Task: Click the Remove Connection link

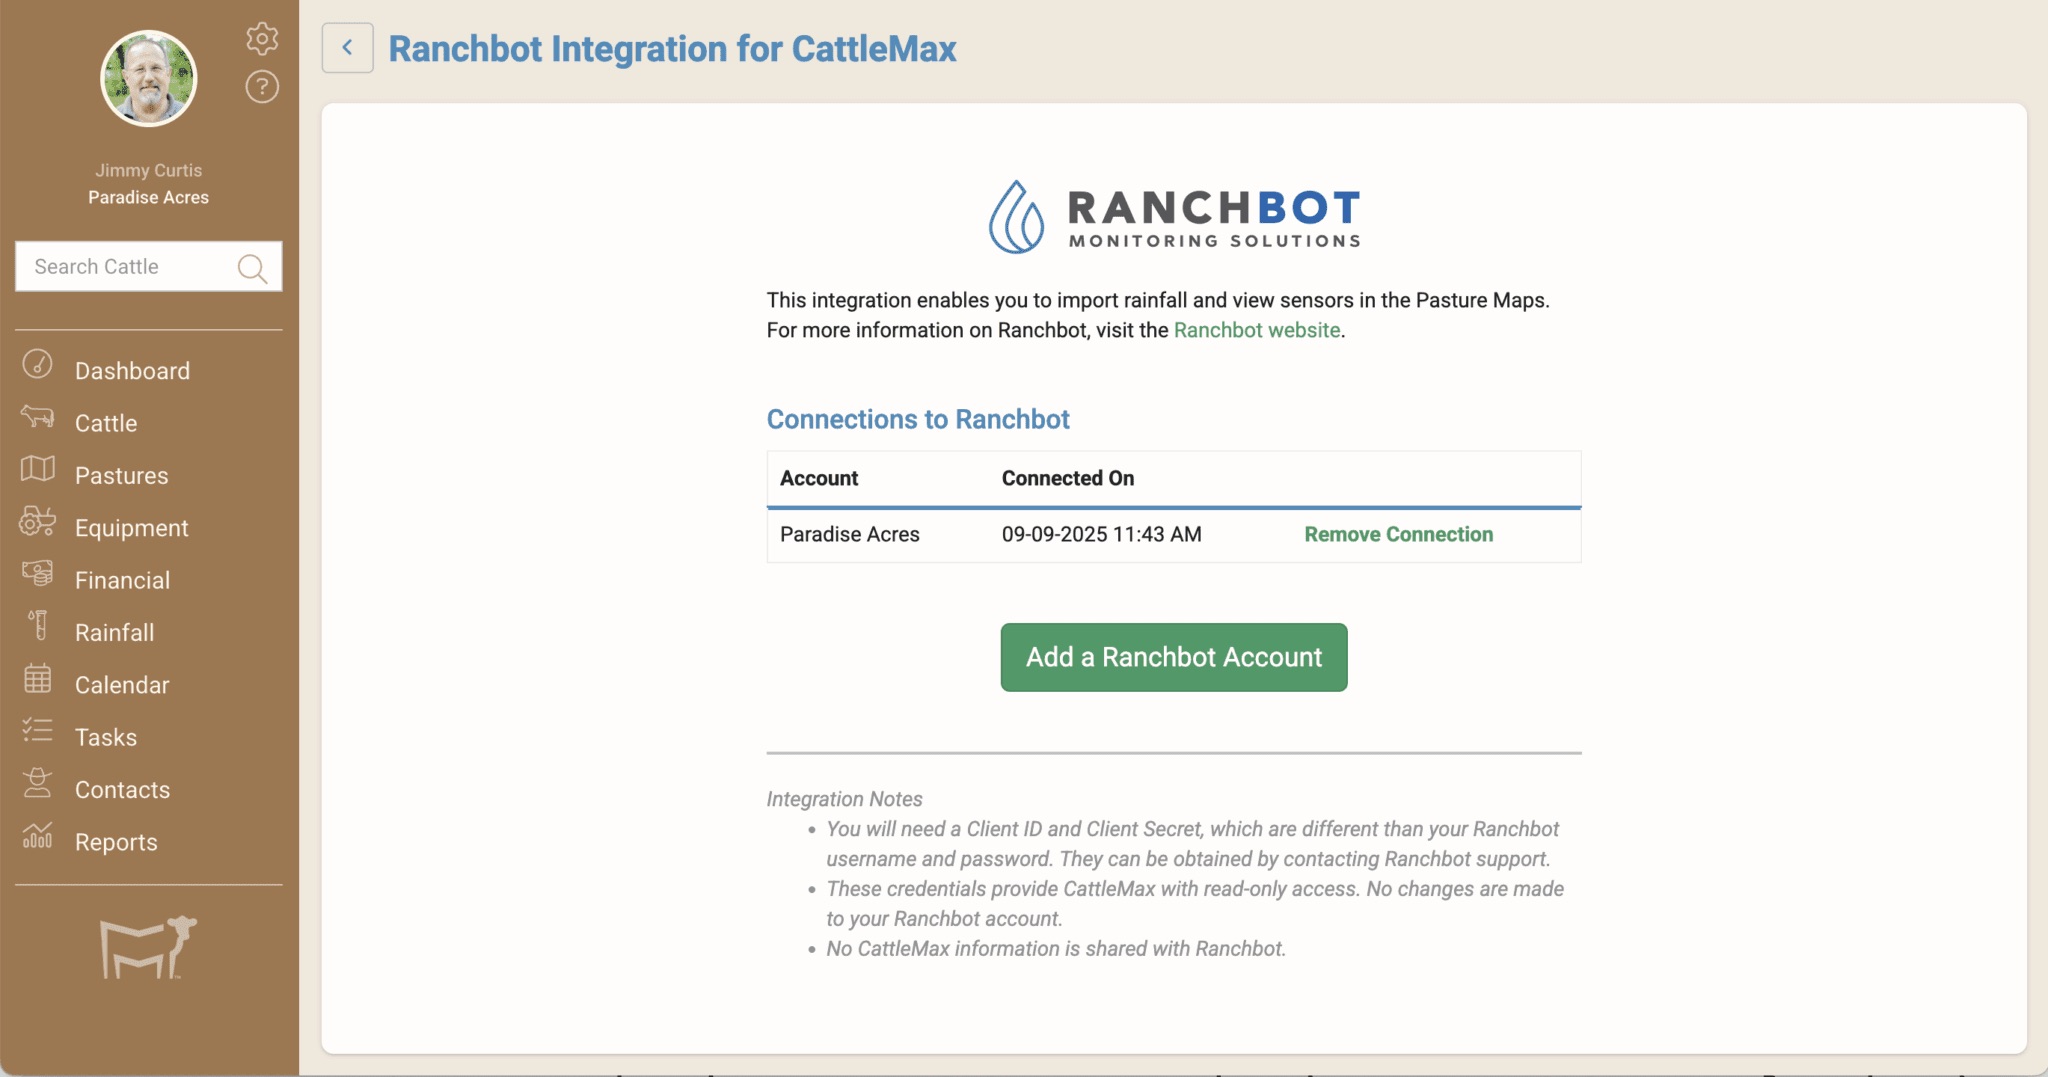Action: pyautogui.click(x=1398, y=534)
